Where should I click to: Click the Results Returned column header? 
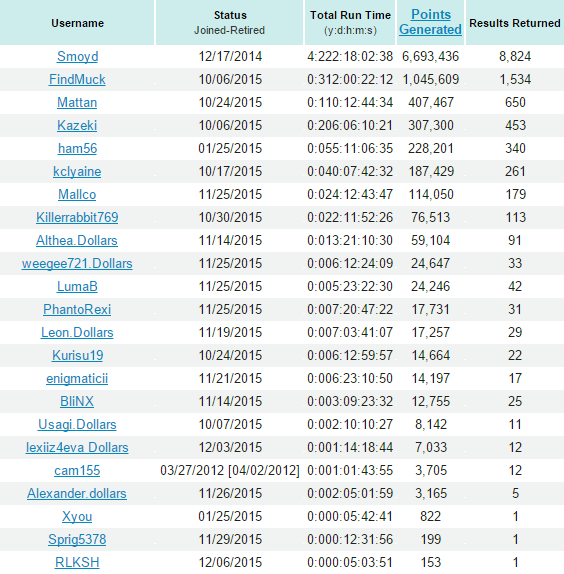pyautogui.click(x=515, y=23)
